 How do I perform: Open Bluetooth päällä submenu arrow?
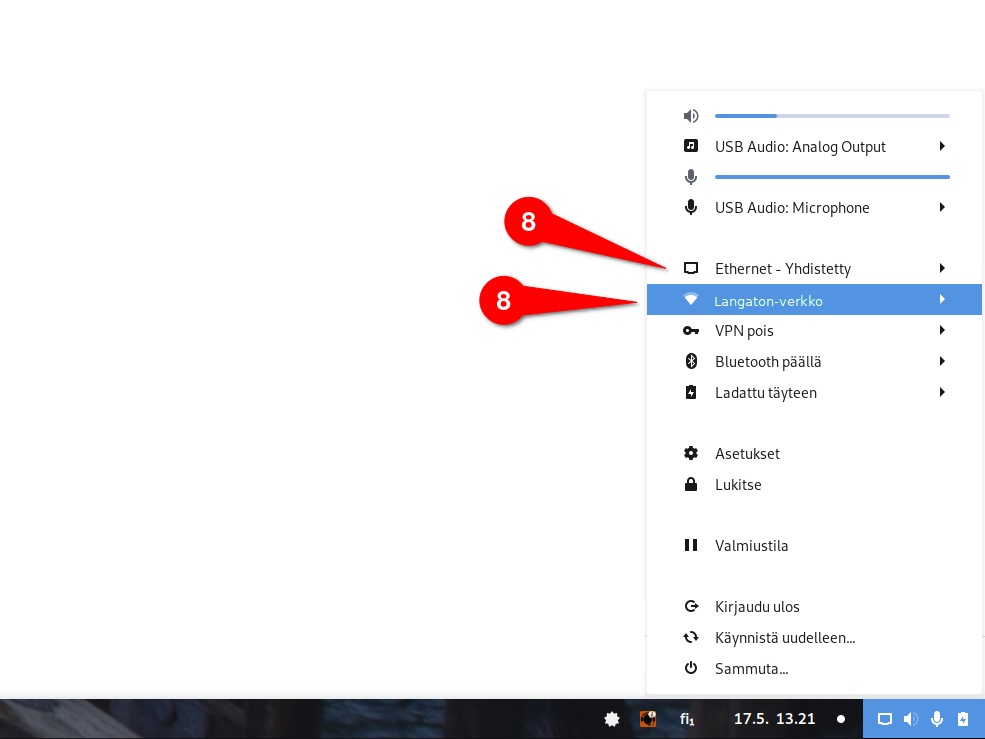(942, 361)
